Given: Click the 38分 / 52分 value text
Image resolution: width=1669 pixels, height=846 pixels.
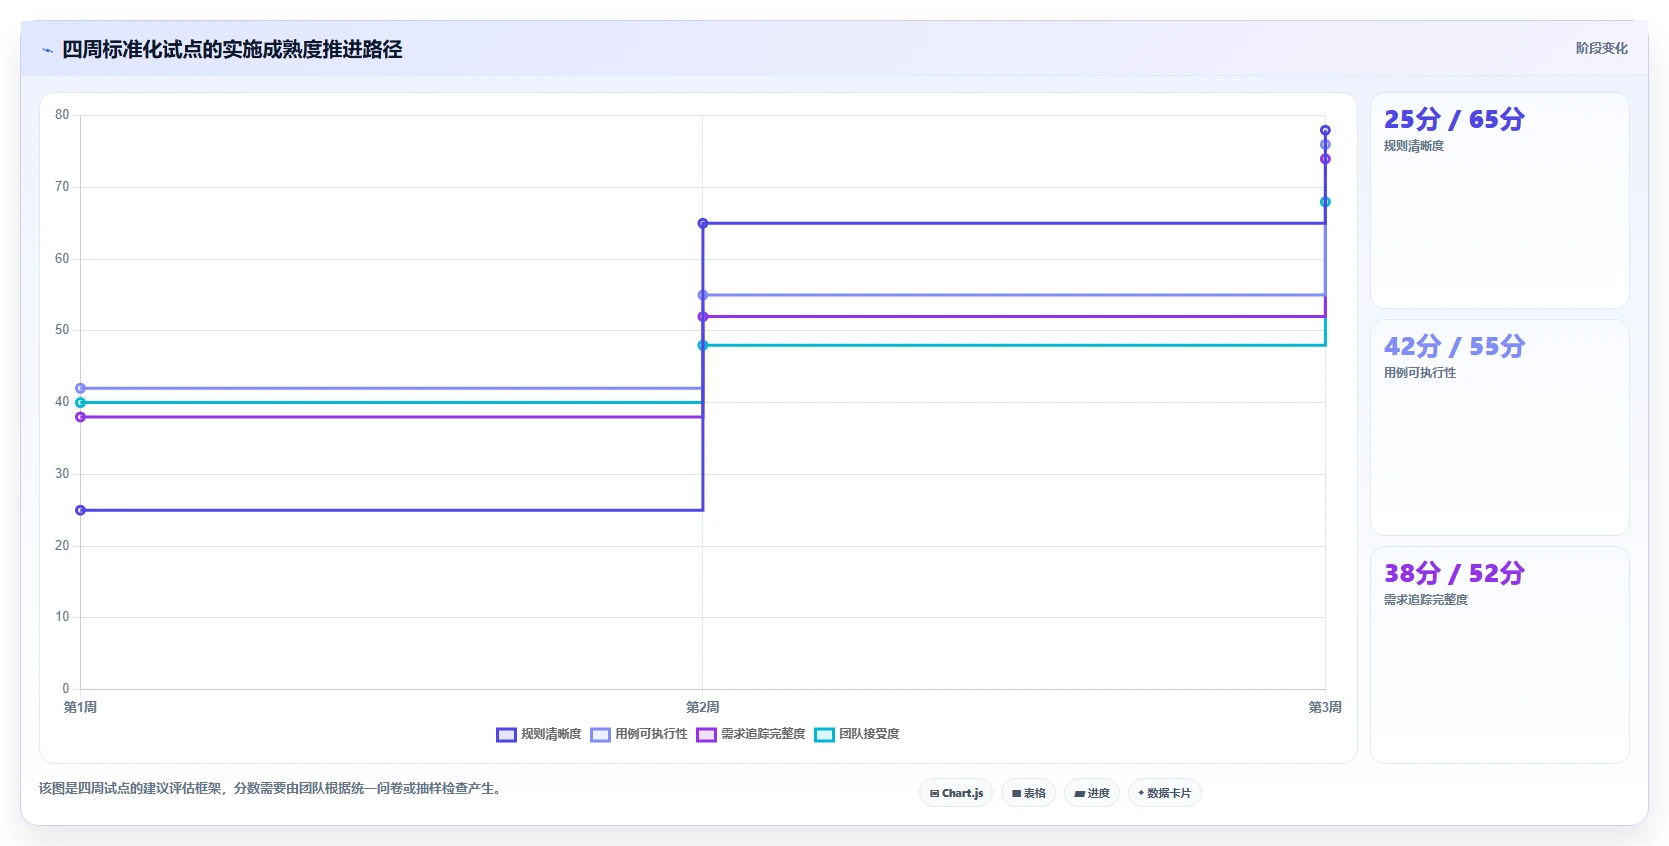Looking at the screenshot, I should click(x=1454, y=573).
